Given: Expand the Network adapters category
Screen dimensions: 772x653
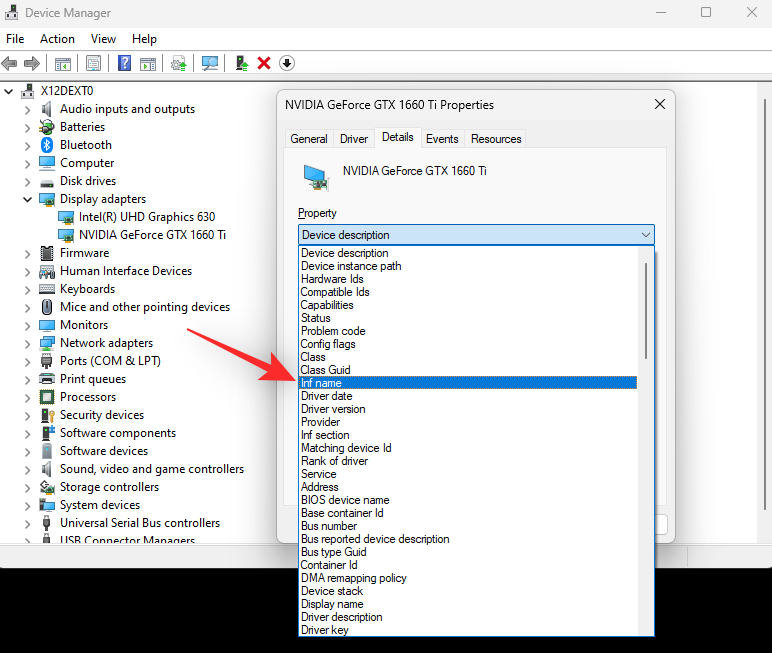Looking at the screenshot, I should pos(28,343).
